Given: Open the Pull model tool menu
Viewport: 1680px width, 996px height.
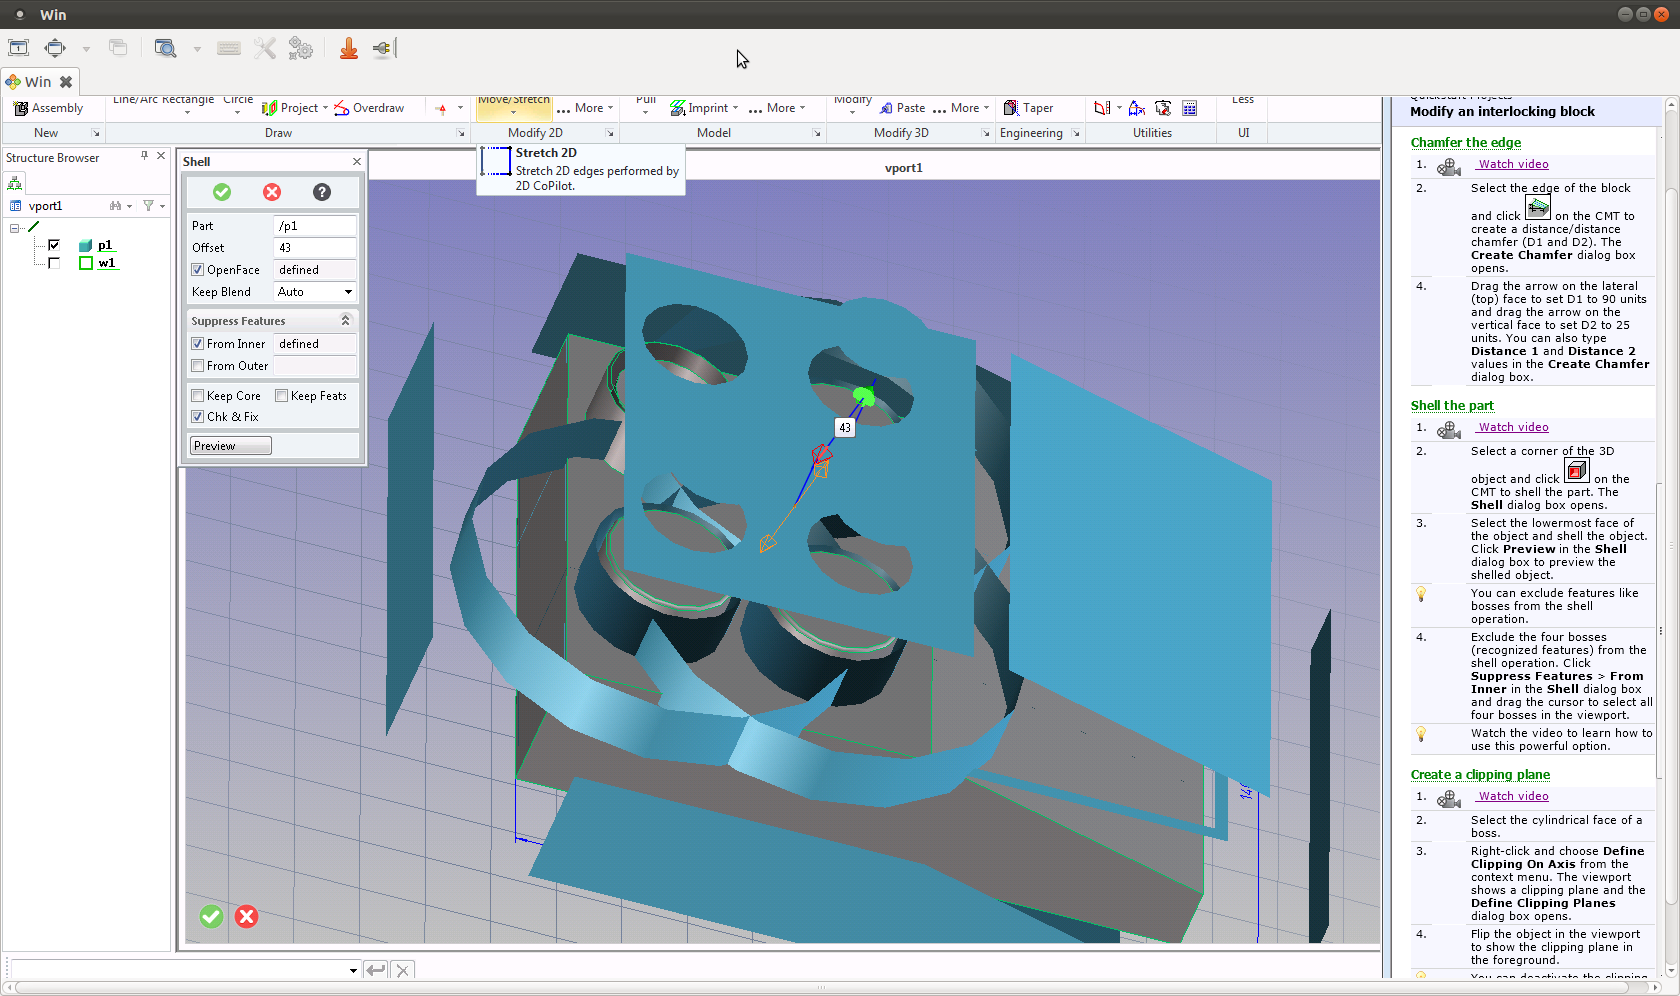Looking at the screenshot, I should 646,106.
